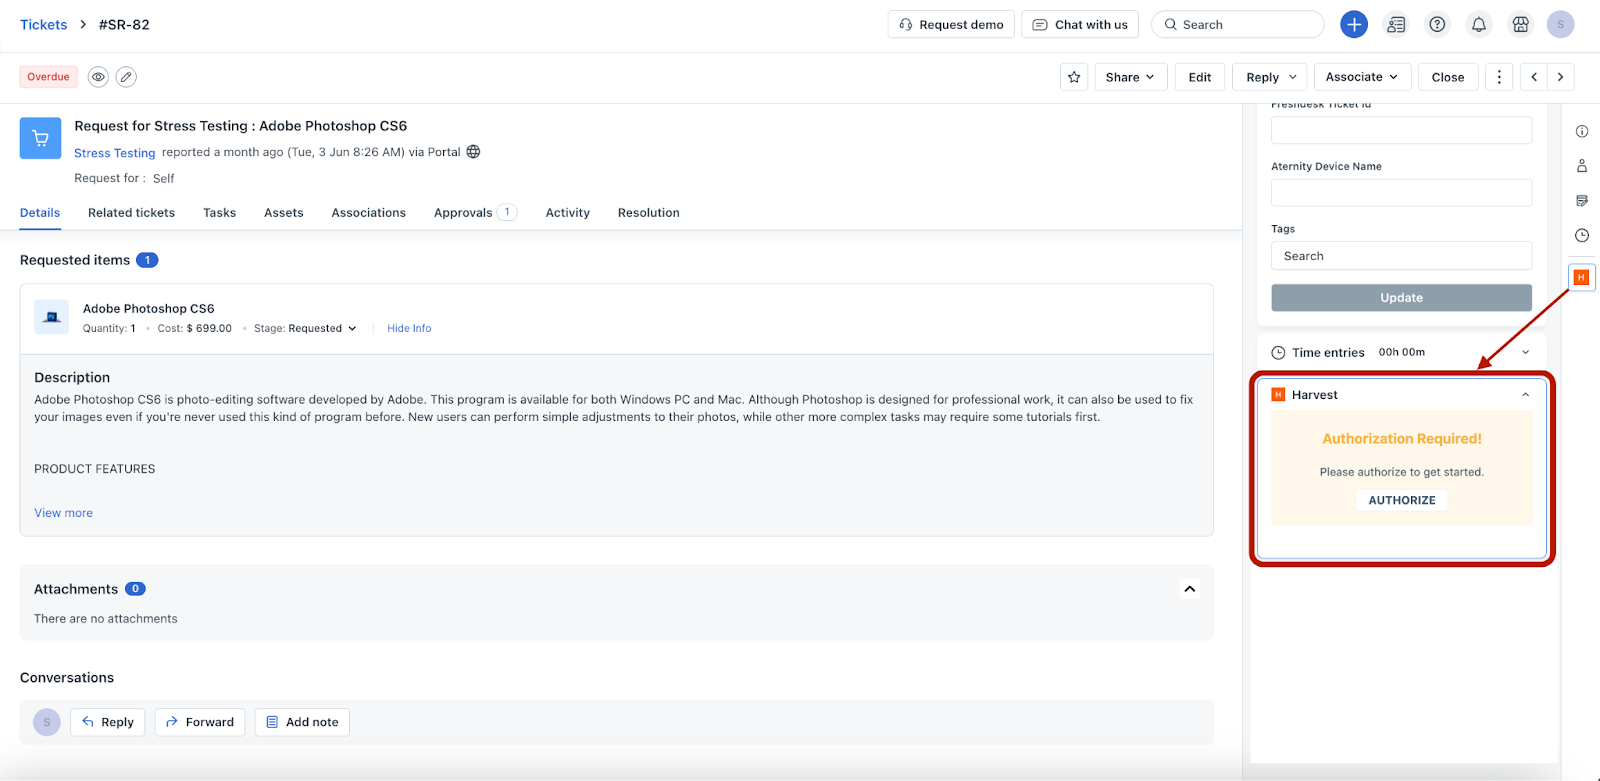
Task: Click the service request cart icon
Action: point(41,138)
